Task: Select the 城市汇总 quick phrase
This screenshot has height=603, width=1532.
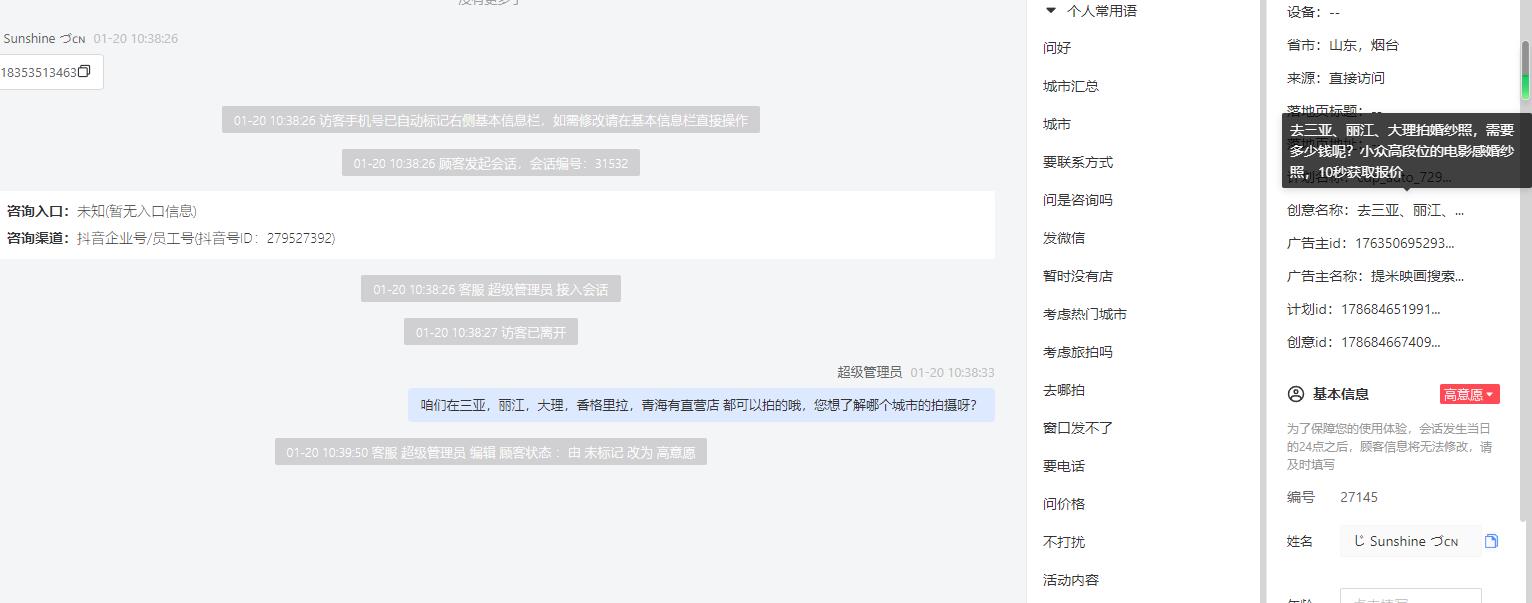Action: (x=1071, y=86)
